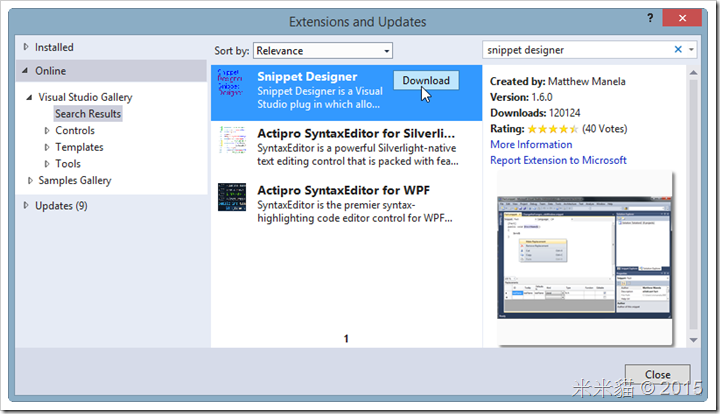Expand the Installed category

click(x=26, y=47)
